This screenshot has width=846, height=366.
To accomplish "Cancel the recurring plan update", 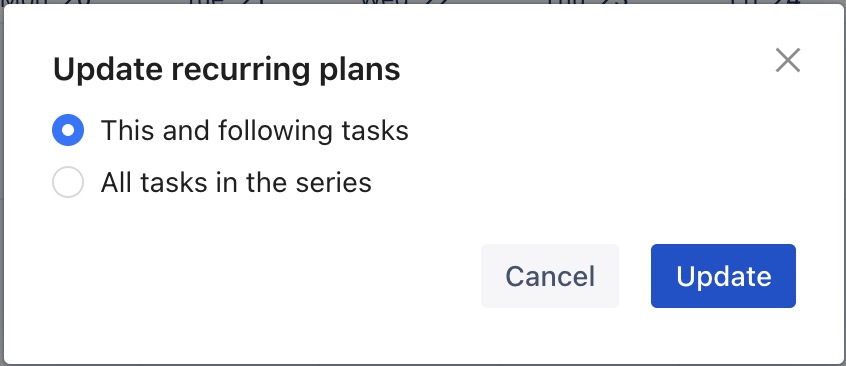I will click(550, 276).
